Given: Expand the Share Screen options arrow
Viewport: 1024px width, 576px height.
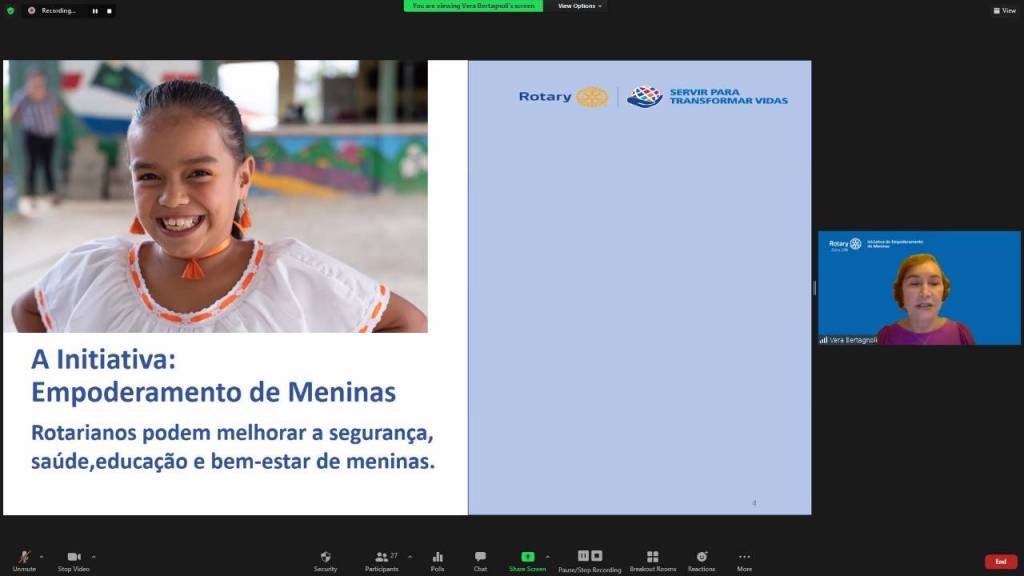Looking at the screenshot, I should (547, 556).
